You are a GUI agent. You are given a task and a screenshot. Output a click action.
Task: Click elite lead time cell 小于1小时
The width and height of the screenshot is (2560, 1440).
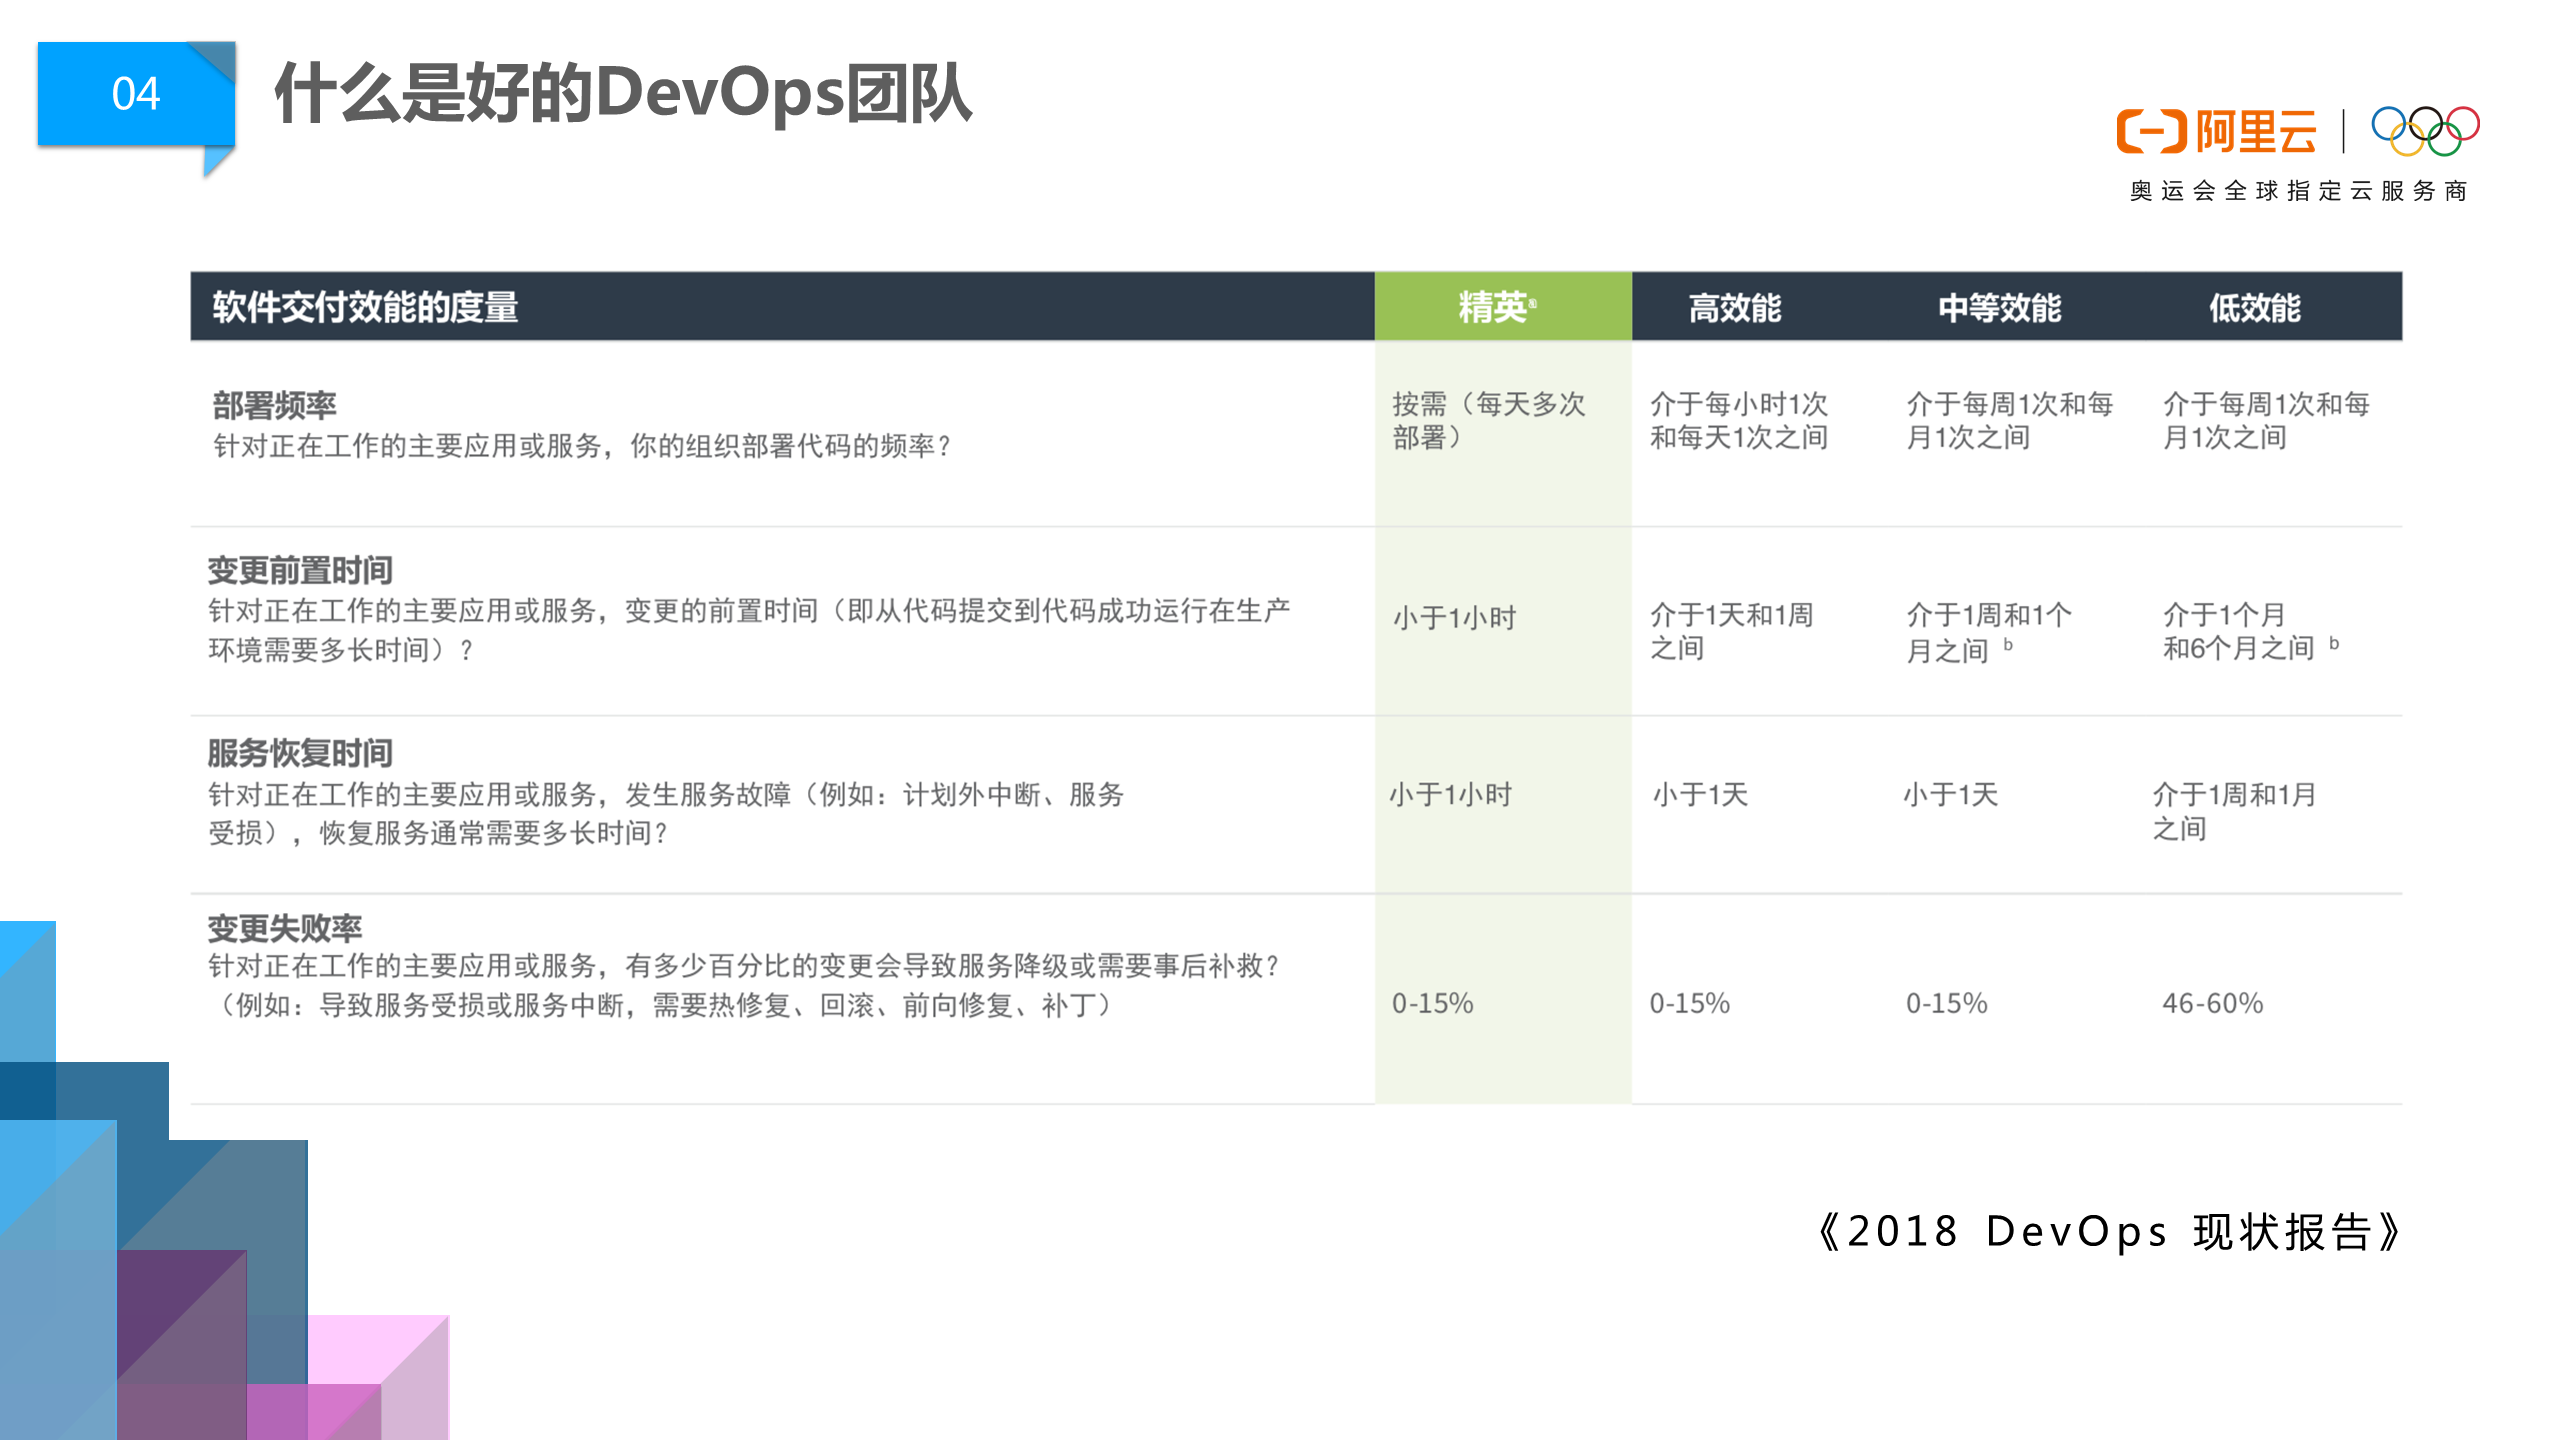tap(1455, 617)
